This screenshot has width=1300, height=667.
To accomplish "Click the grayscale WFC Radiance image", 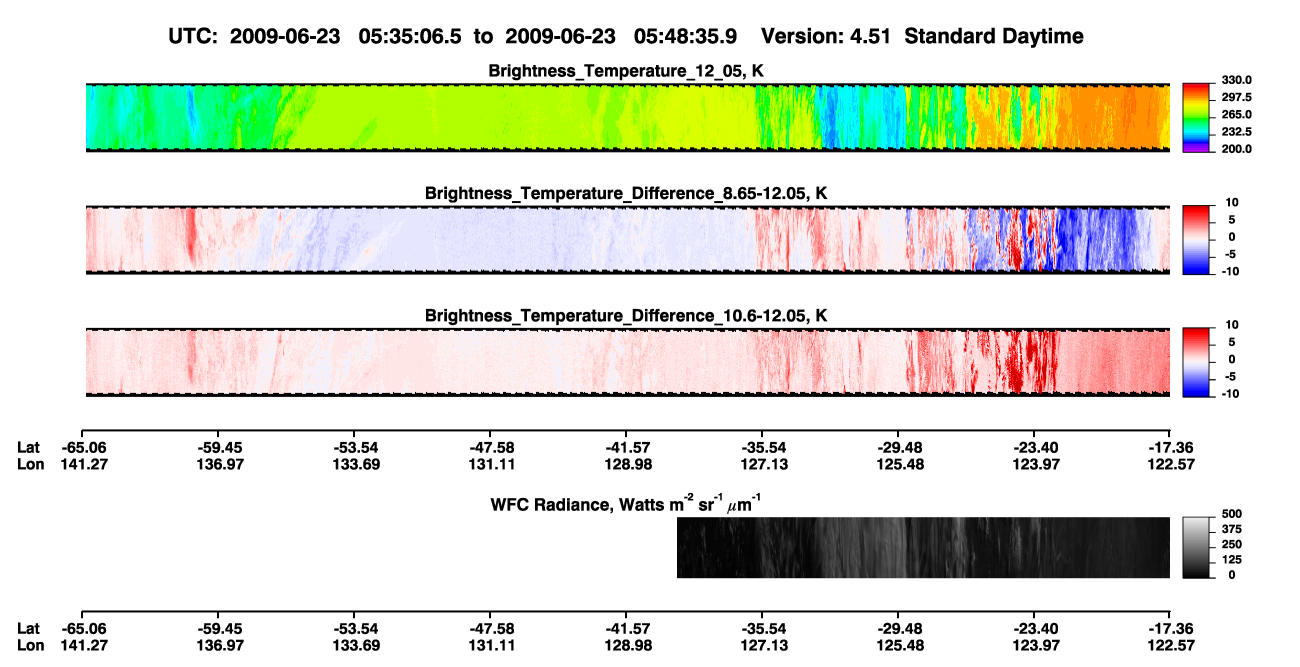I will tap(923, 547).
